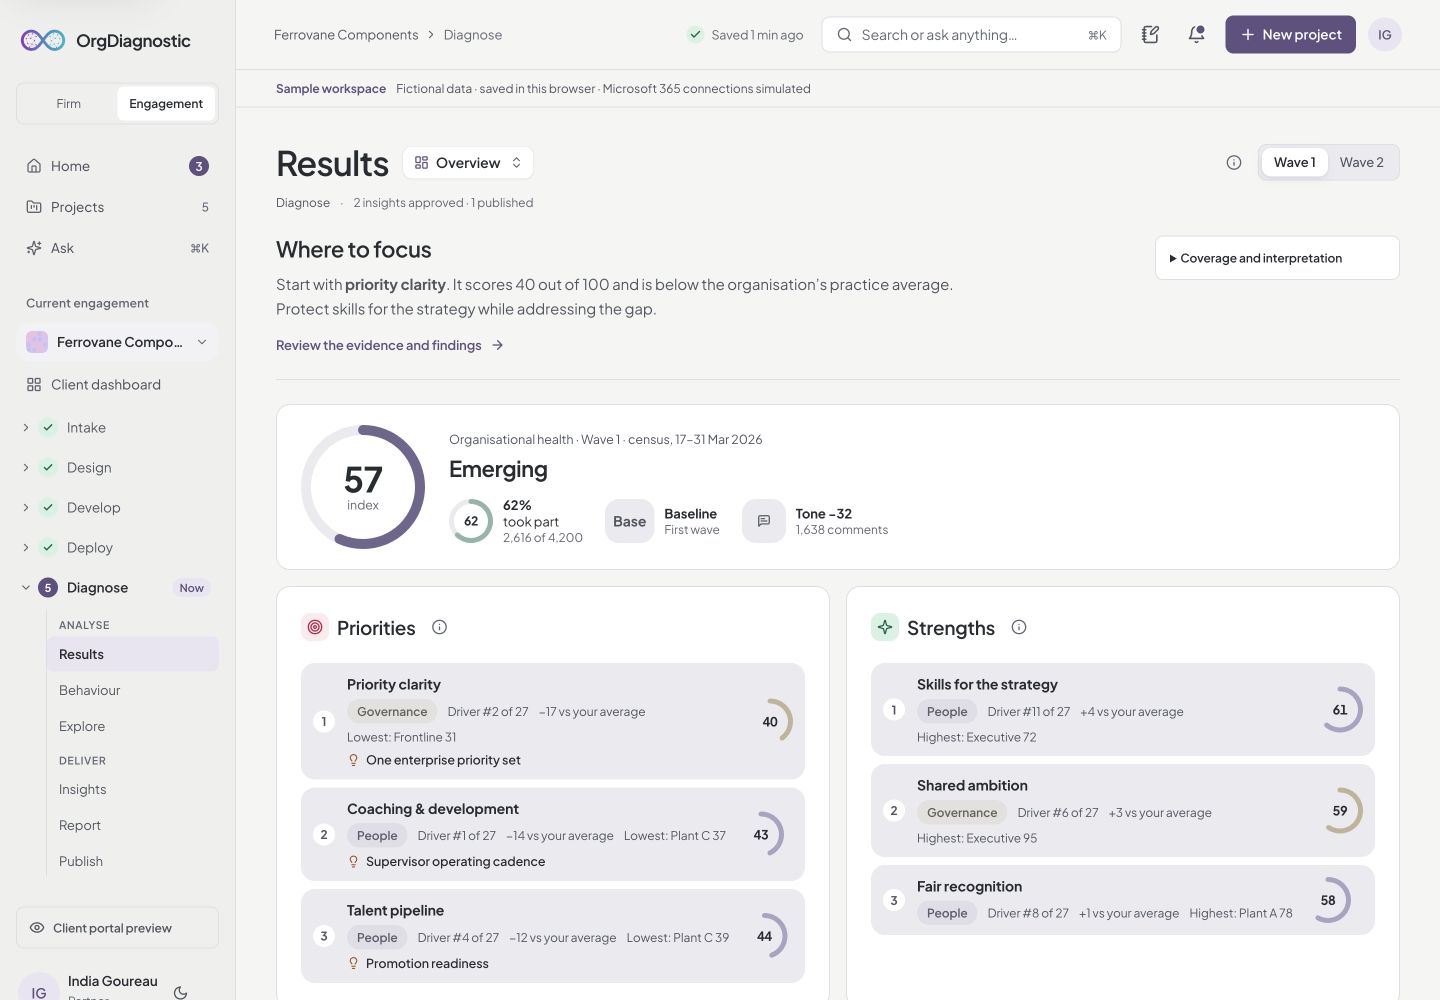The width and height of the screenshot is (1440, 1000).
Task: Expand Coverage and interpretation
Action: pos(1277,258)
